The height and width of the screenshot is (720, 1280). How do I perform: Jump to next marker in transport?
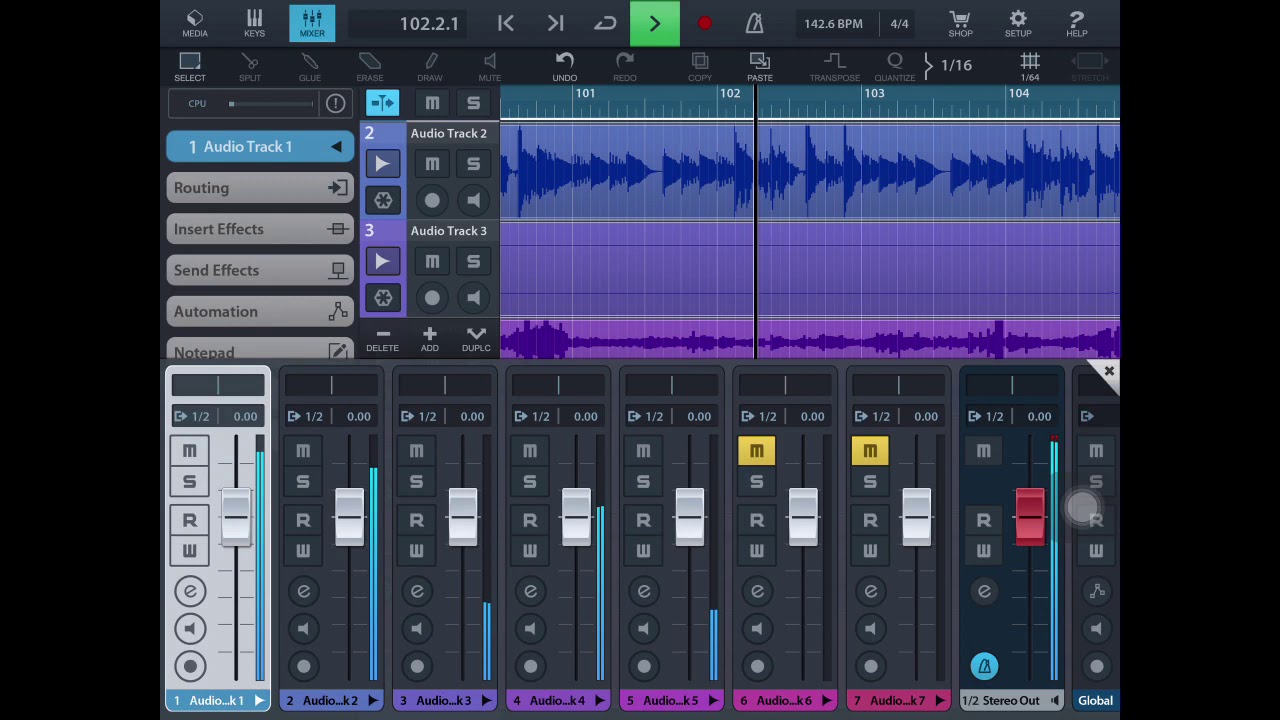[x=556, y=24]
